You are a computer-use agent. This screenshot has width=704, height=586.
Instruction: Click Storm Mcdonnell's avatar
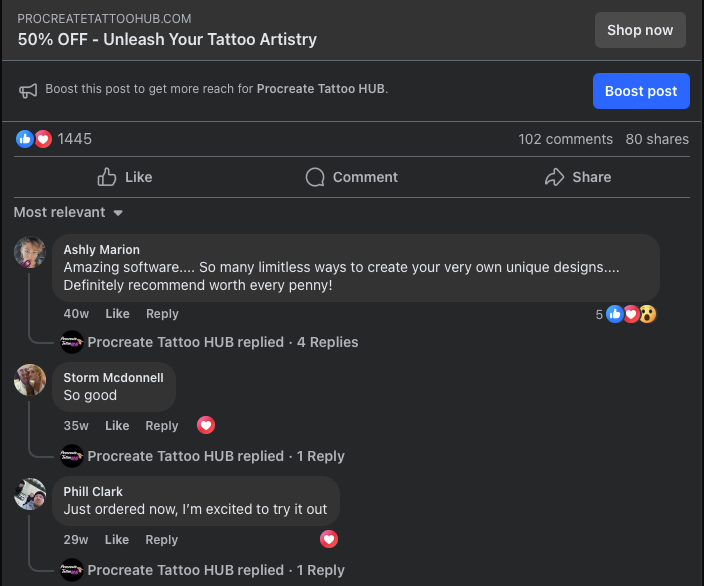(x=30, y=379)
